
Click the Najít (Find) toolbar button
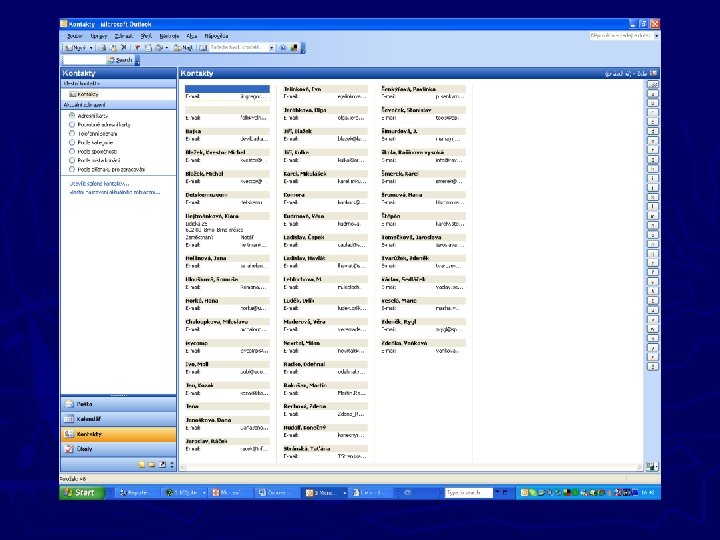click(x=183, y=48)
